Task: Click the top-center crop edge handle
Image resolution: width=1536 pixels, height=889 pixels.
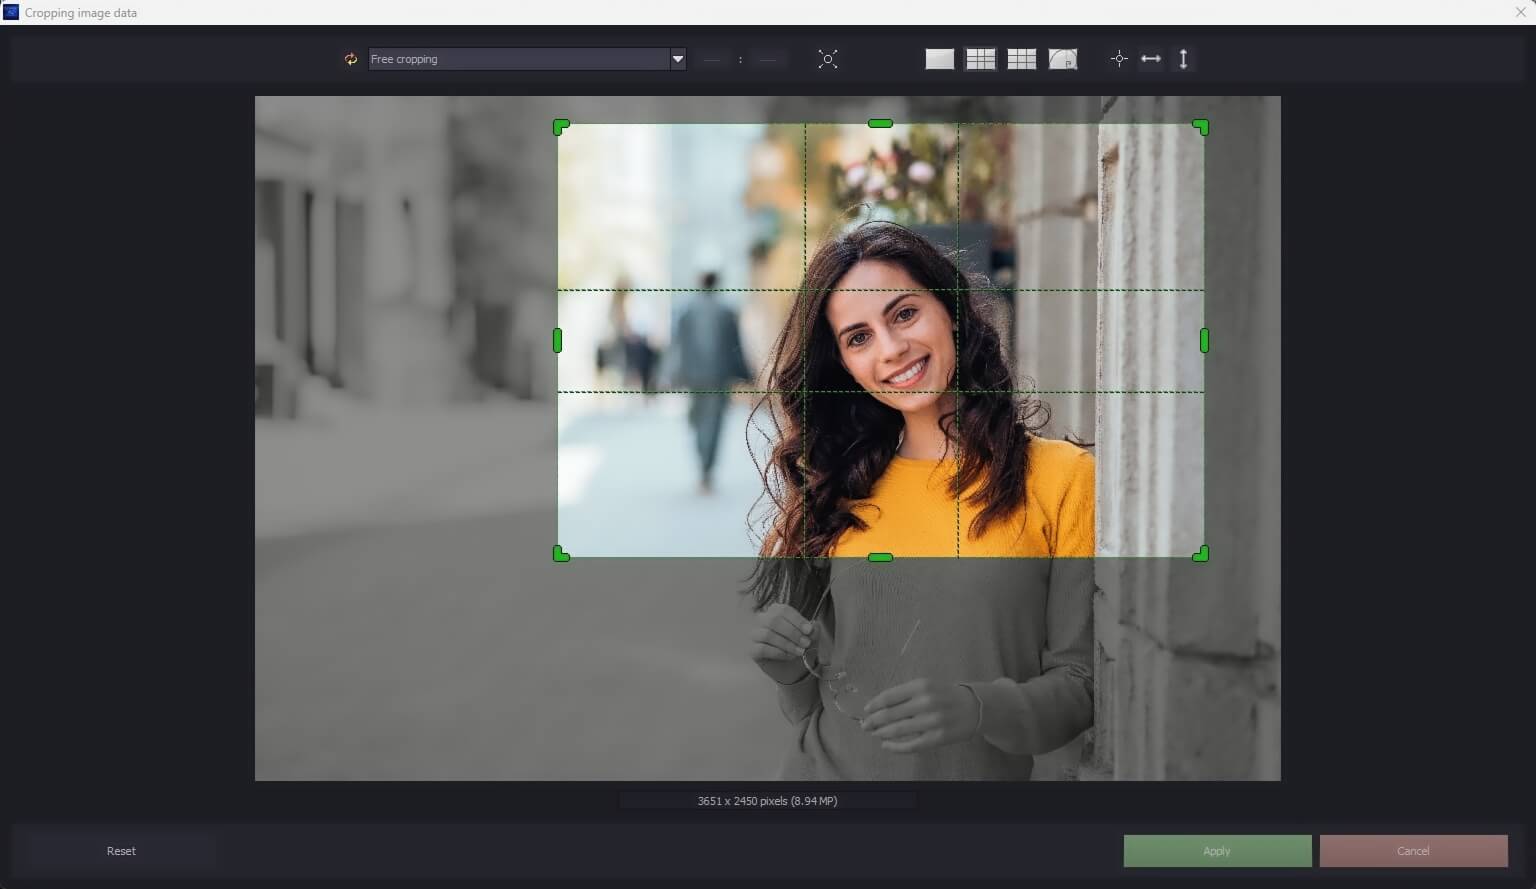Action: (880, 124)
